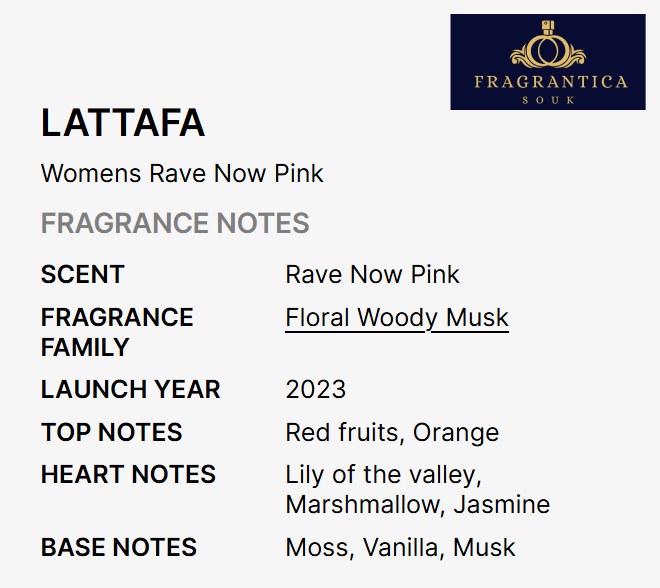
Task: Open the Floral Woody Musk link
Action: pyautogui.click(x=397, y=318)
